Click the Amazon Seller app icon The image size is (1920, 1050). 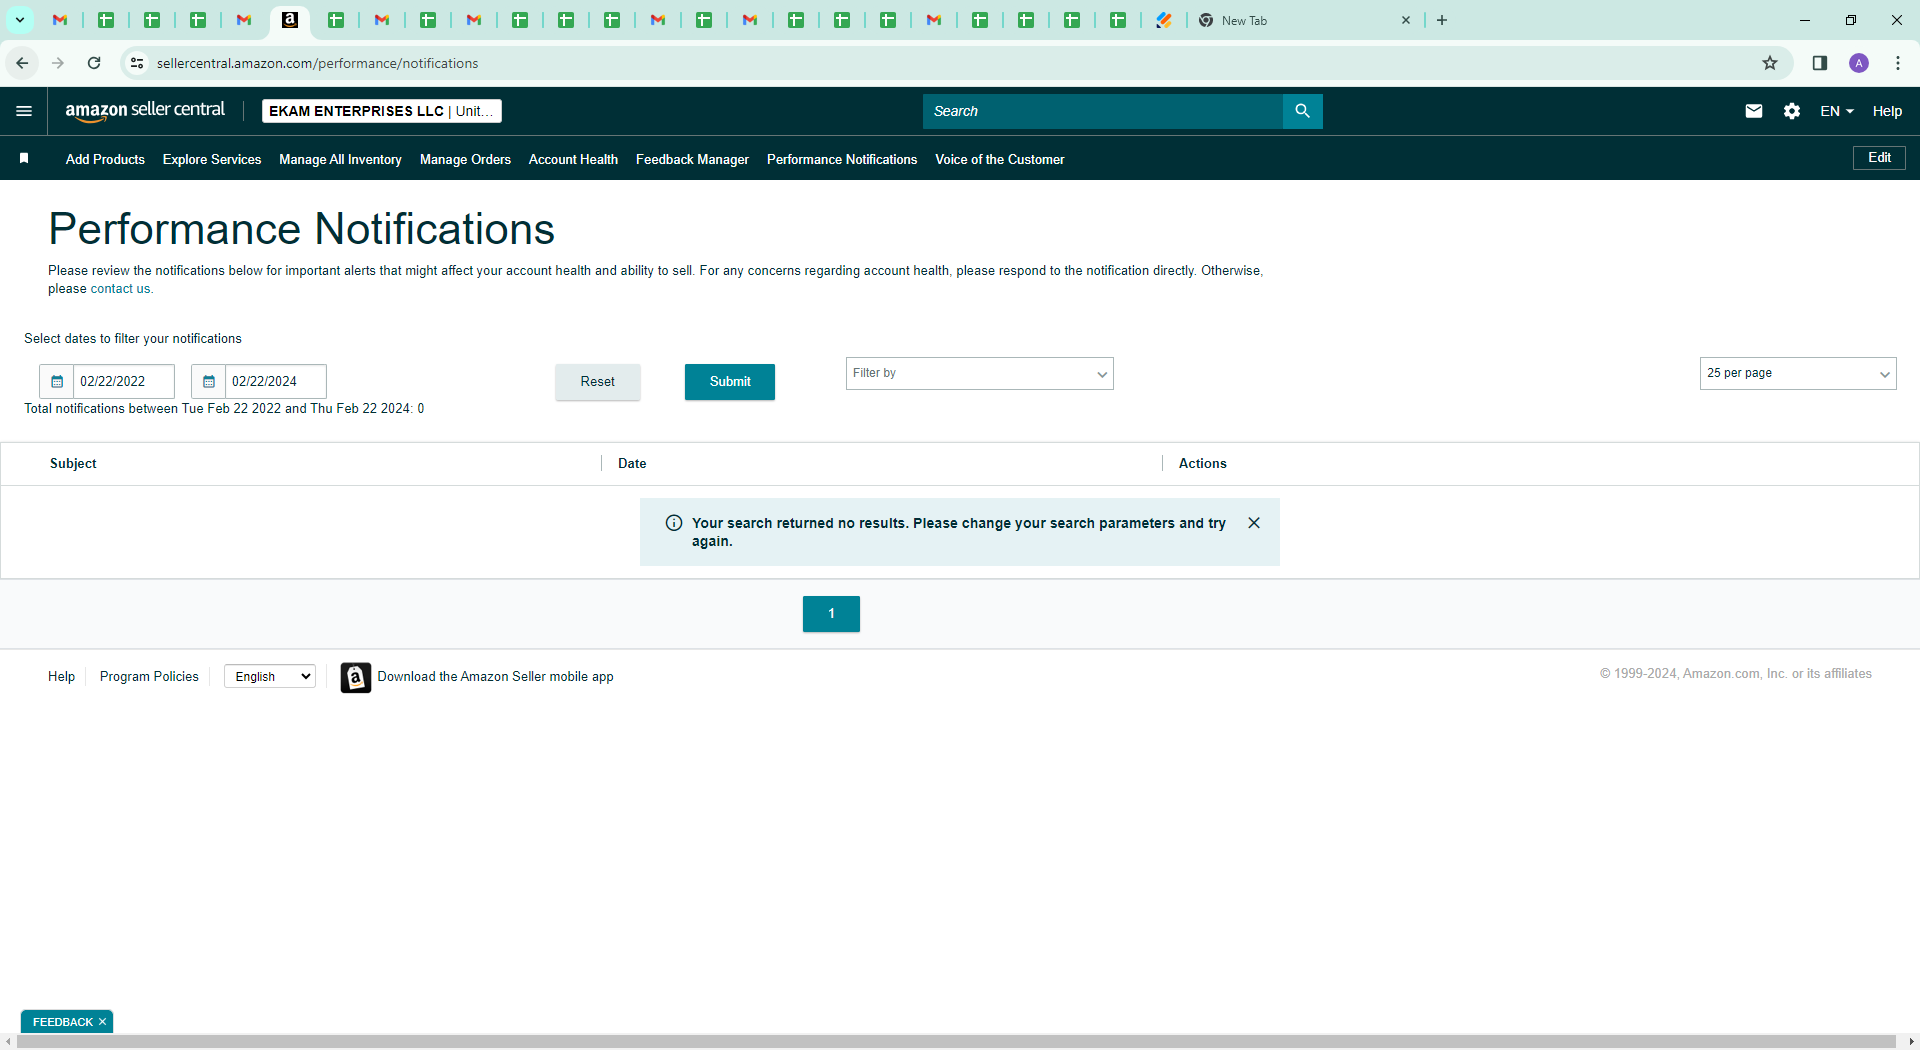(355, 677)
